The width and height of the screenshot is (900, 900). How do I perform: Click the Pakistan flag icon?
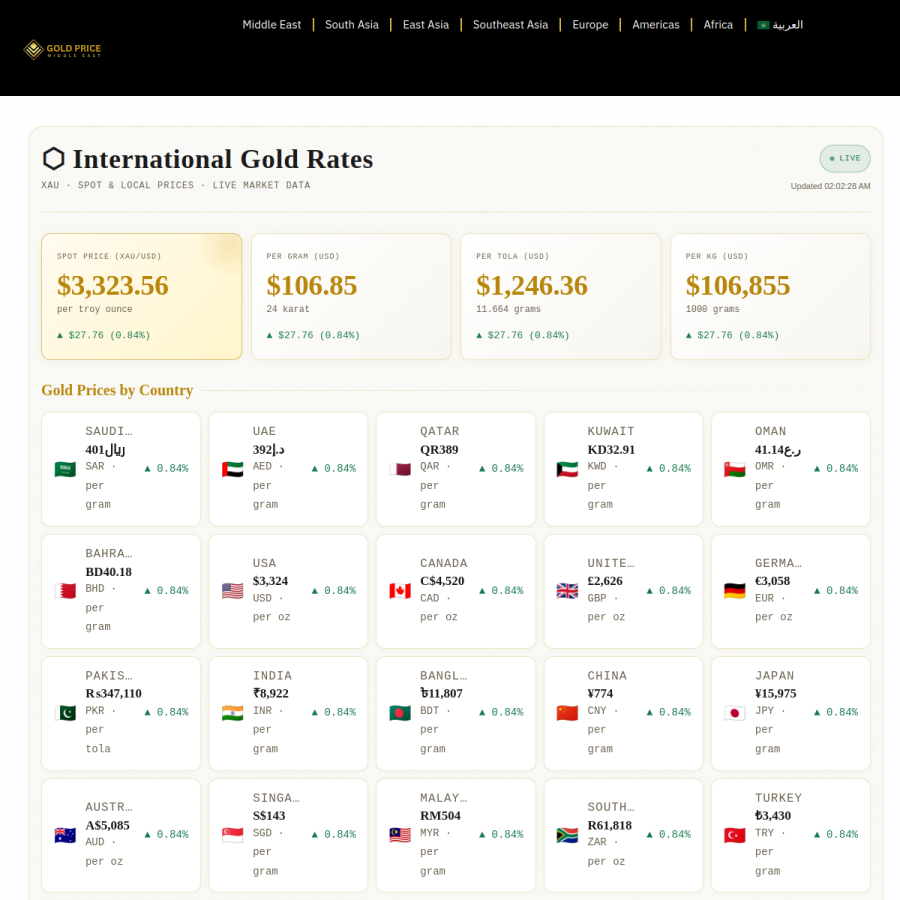[x=65, y=713]
